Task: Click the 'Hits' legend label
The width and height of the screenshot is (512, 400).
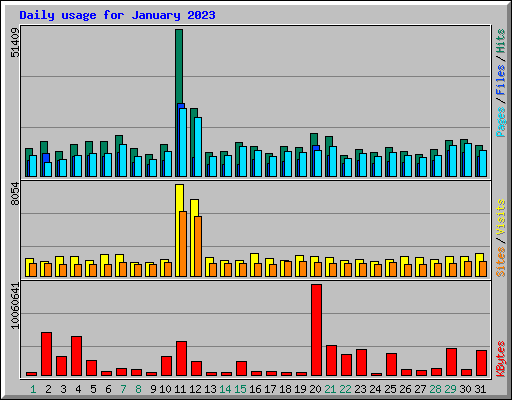Action: tap(500, 41)
